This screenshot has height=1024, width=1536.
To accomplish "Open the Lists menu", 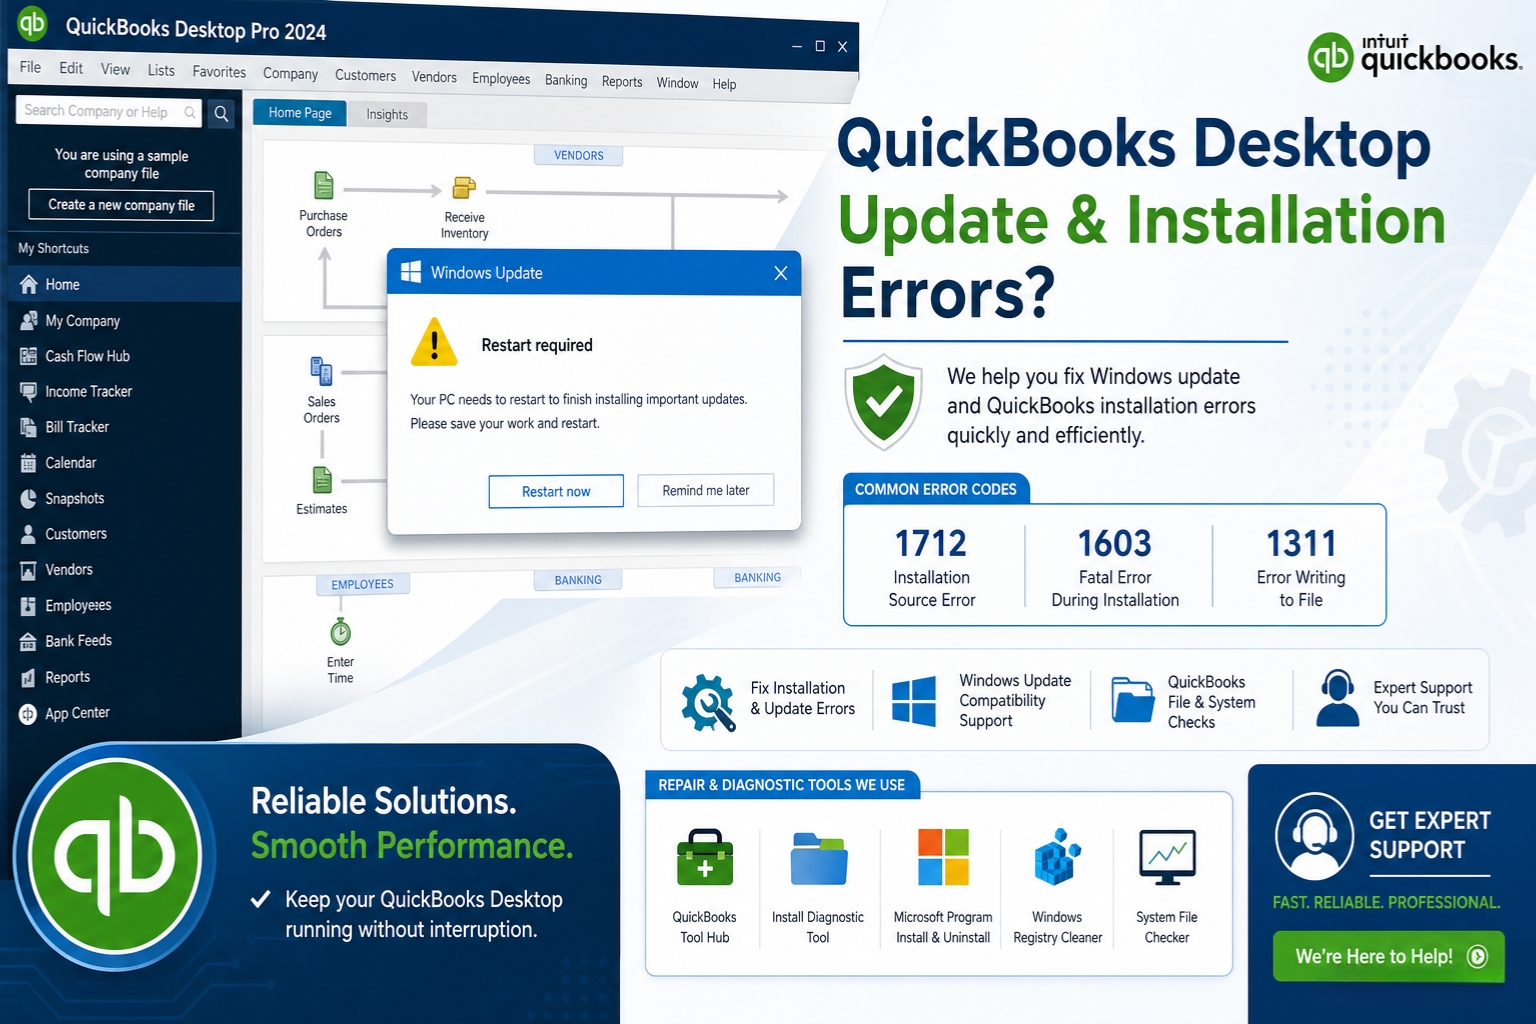I will coord(161,70).
